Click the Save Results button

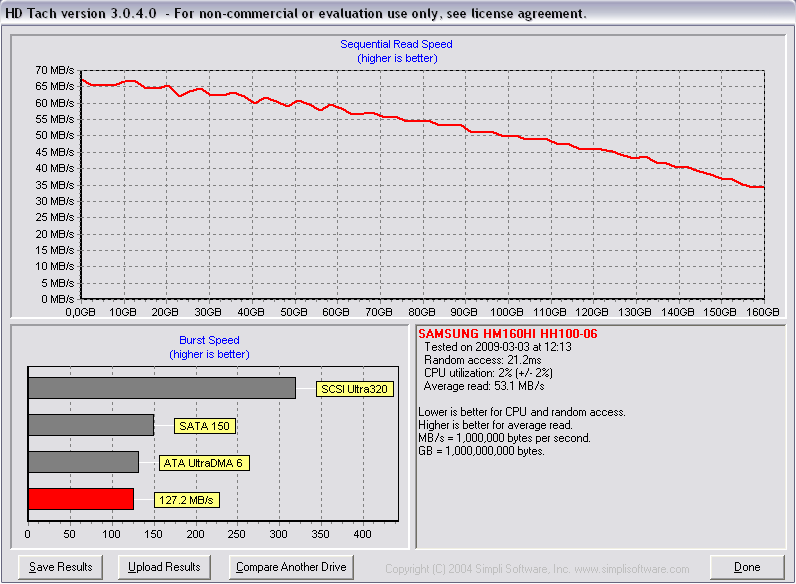[61, 567]
